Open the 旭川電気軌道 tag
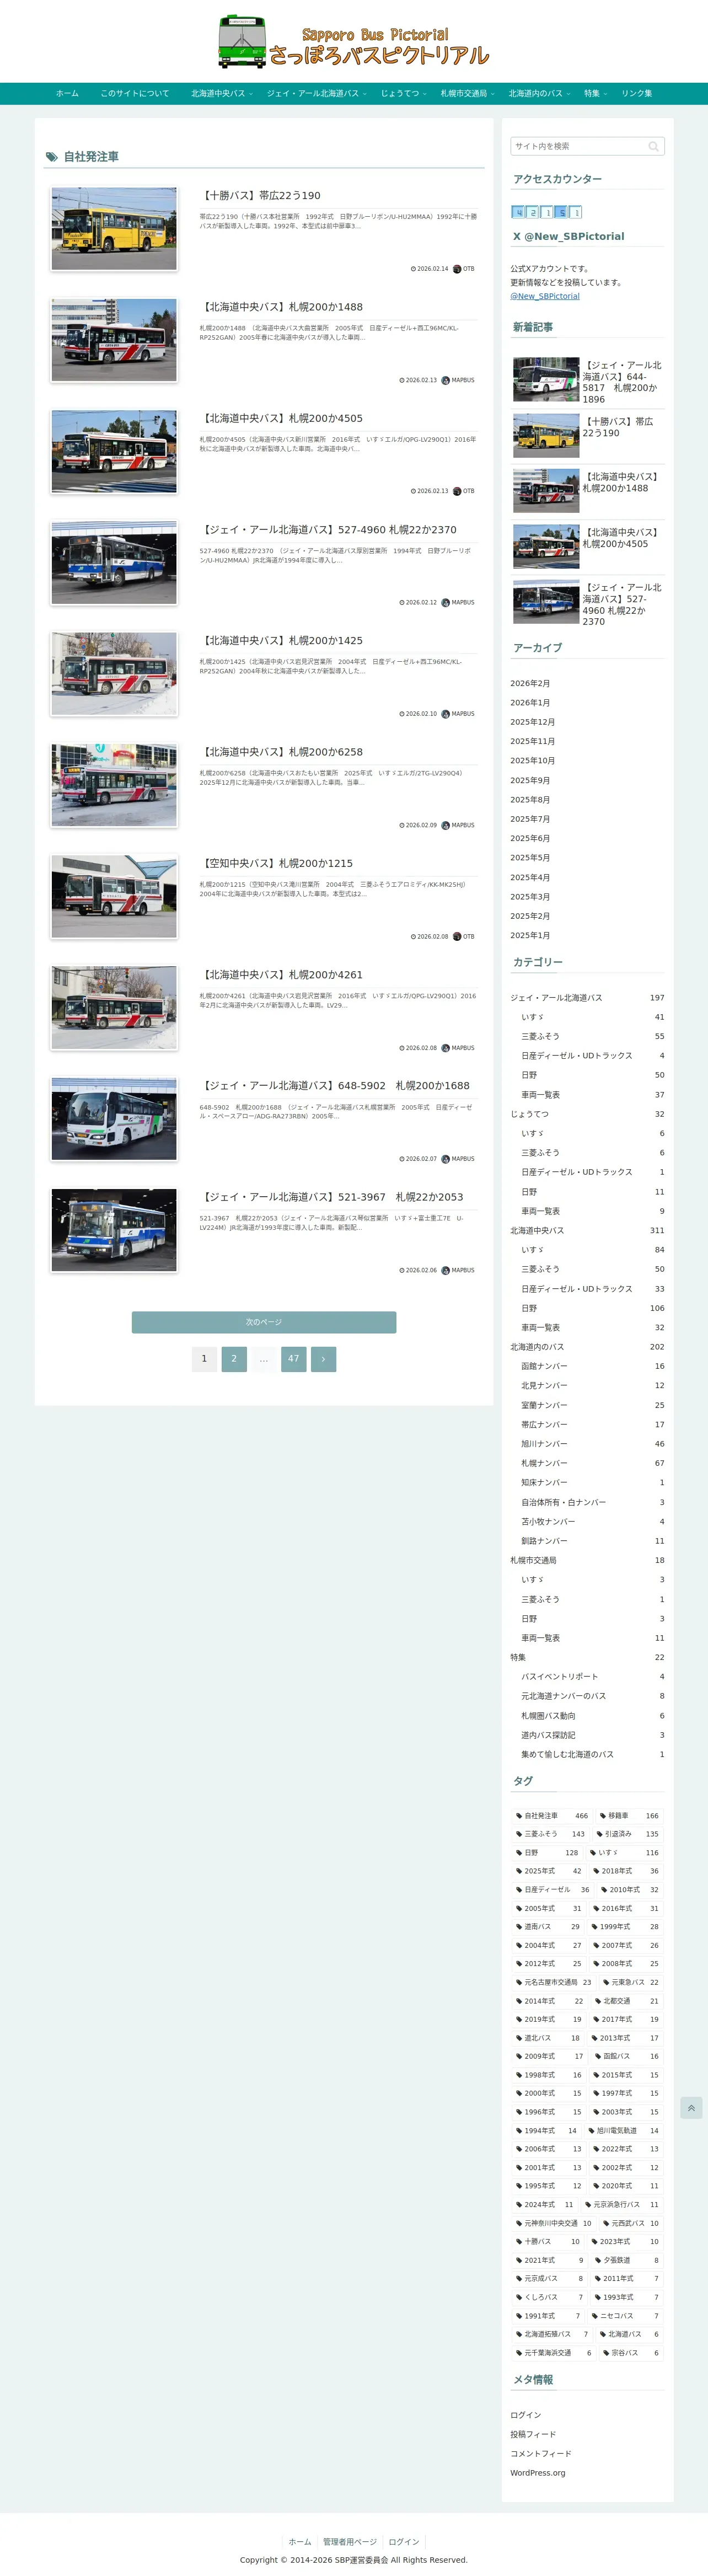Screen dimensions: 708x2576 (x=624, y=2130)
